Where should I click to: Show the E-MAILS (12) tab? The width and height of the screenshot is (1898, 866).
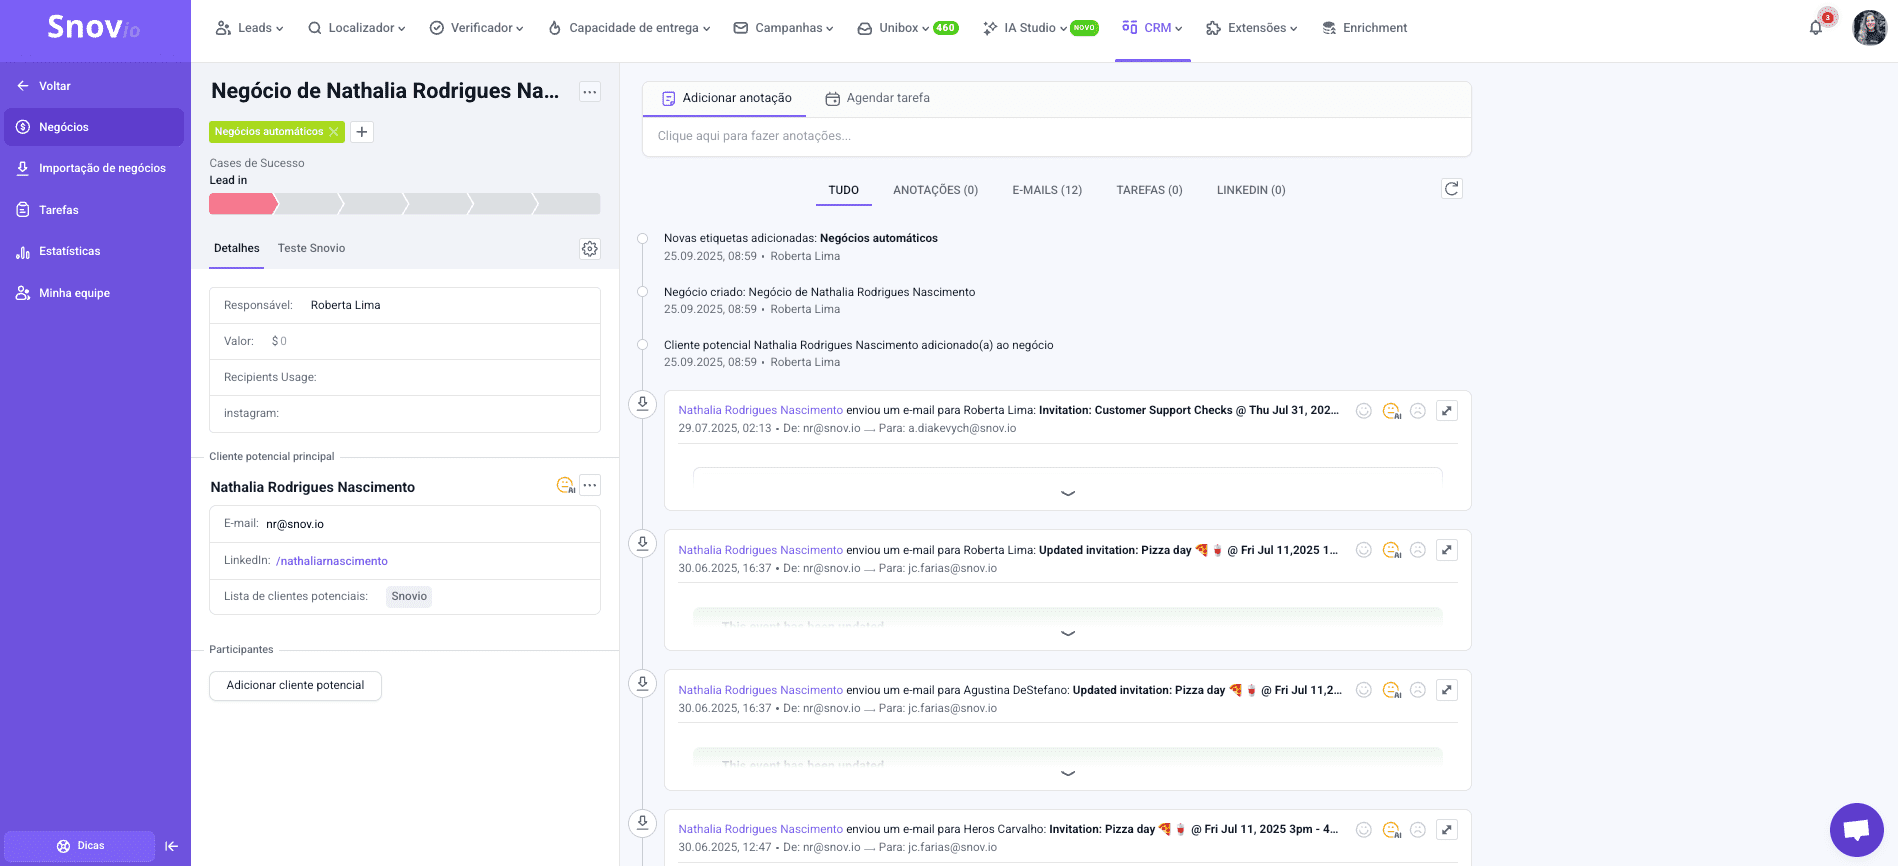[x=1047, y=190]
